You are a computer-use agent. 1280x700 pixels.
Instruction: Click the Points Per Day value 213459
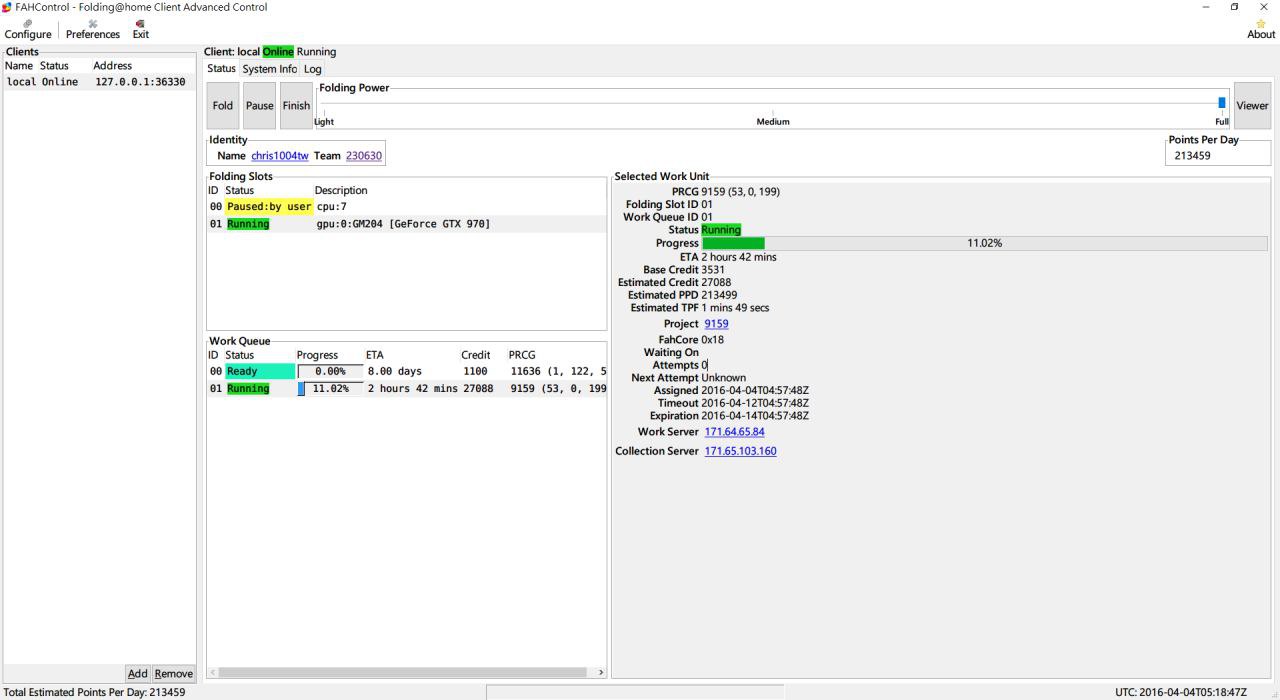click(1193, 156)
